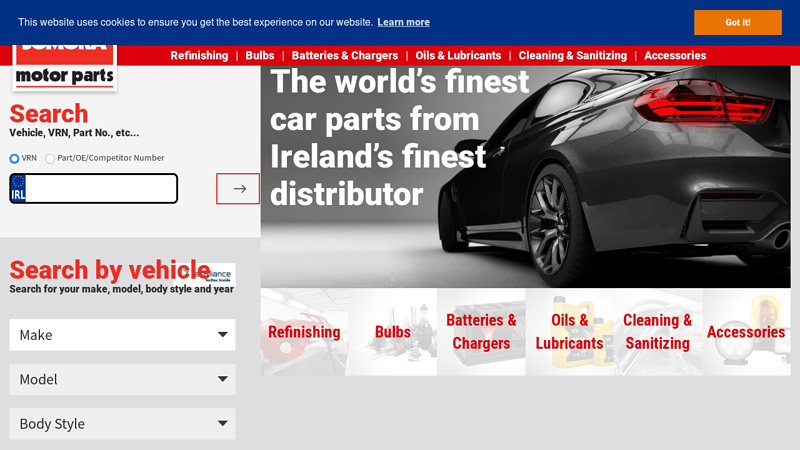Open the Oils & Lubricants category tile

click(x=569, y=332)
